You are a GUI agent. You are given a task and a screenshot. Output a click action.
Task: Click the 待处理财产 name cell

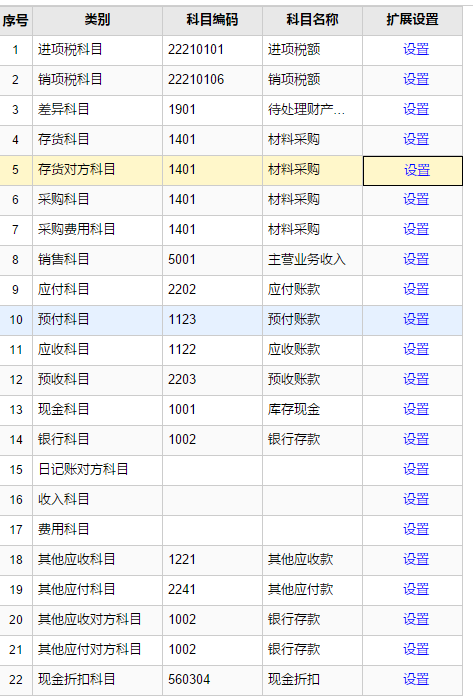(x=312, y=109)
